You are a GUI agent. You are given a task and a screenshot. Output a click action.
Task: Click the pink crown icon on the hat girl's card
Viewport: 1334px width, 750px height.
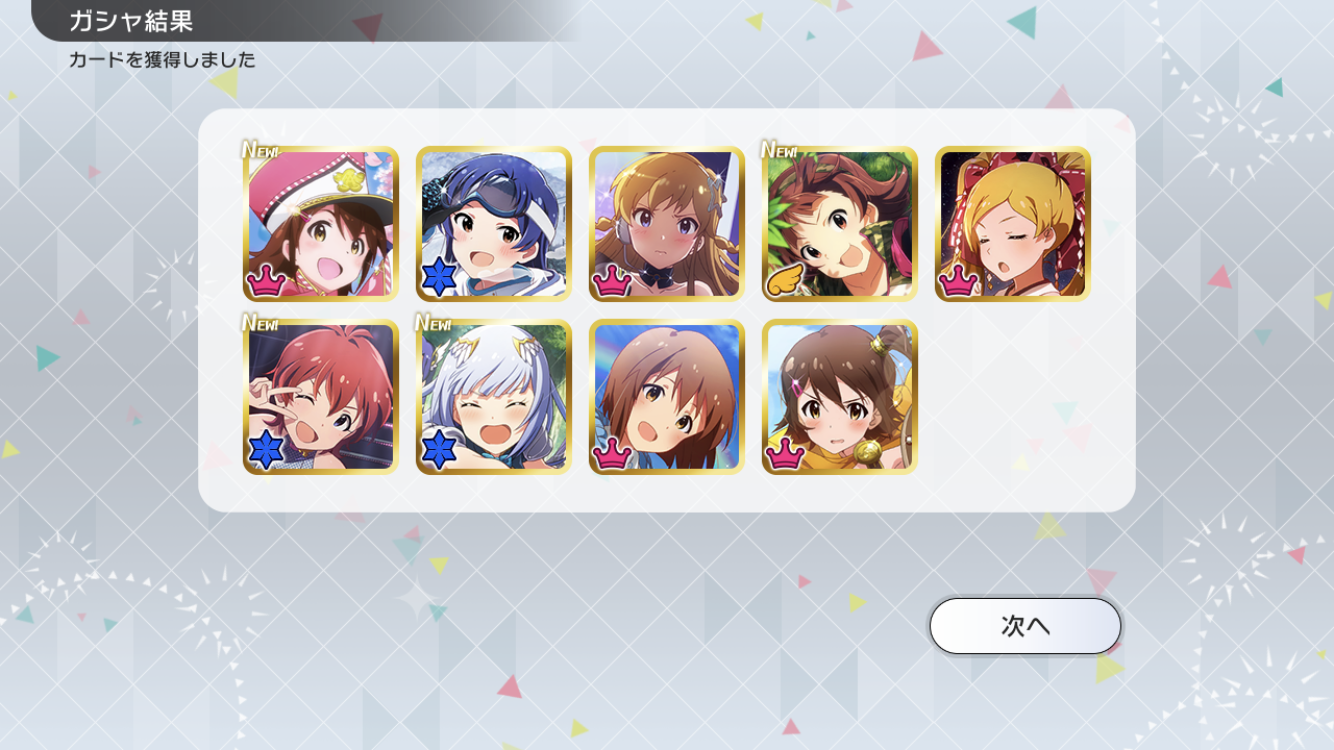click(x=266, y=281)
